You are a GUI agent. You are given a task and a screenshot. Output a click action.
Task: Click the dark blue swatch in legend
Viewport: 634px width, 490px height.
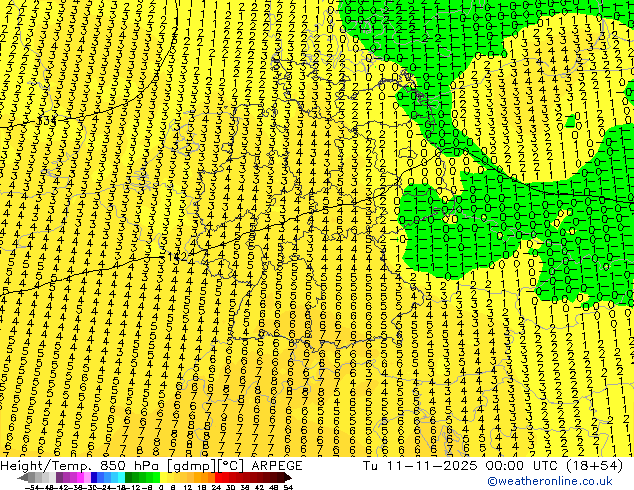94,478
